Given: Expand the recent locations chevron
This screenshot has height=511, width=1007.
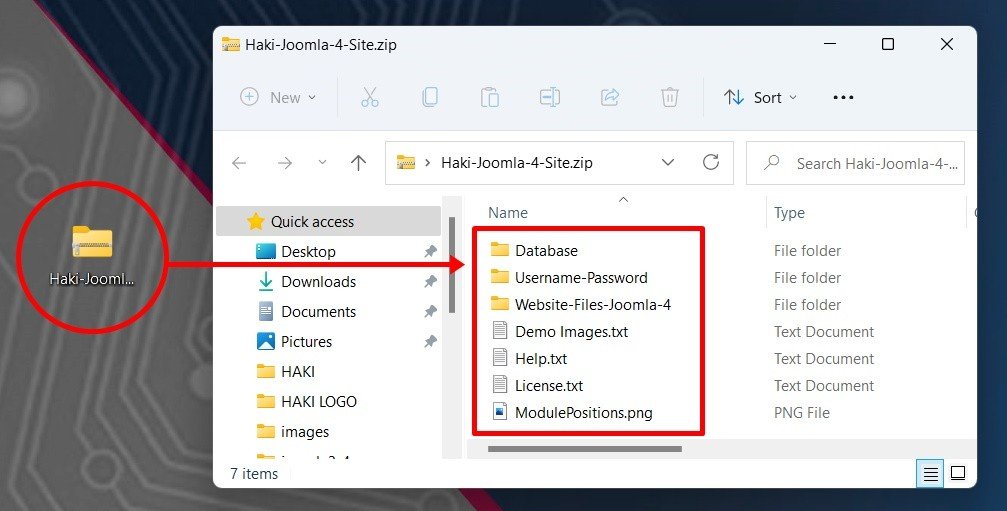Looking at the screenshot, I should [x=322, y=162].
